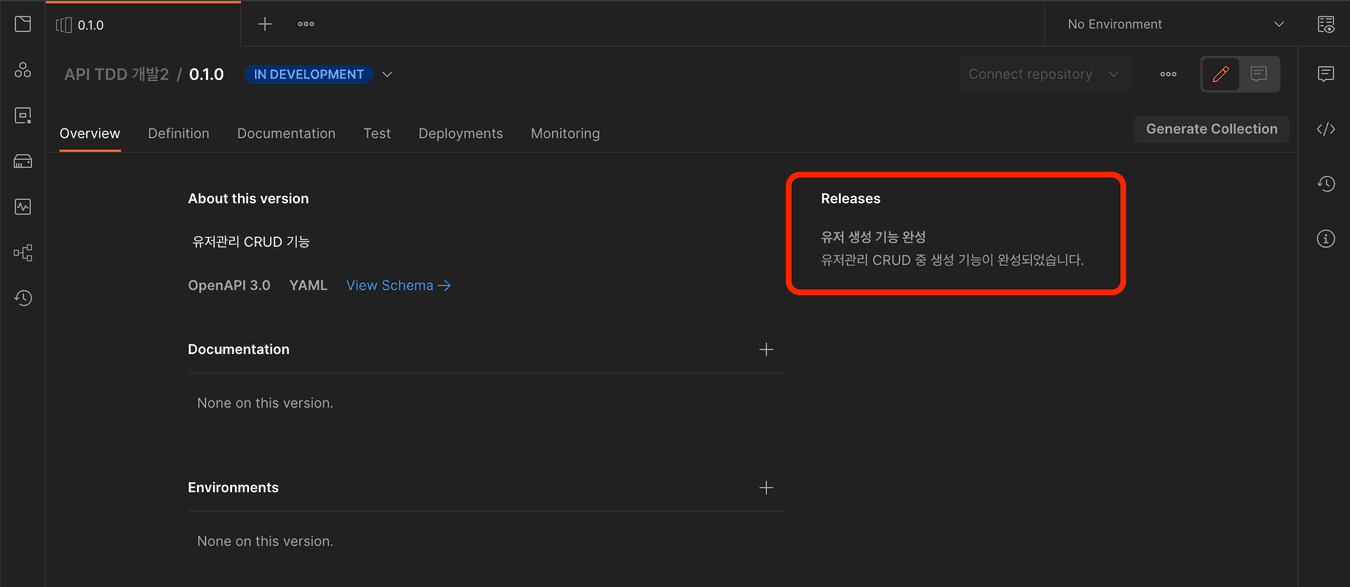Open Flows icon in left sidebar
The height and width of the screenshot is (587, 1350).
coord(23,253)
